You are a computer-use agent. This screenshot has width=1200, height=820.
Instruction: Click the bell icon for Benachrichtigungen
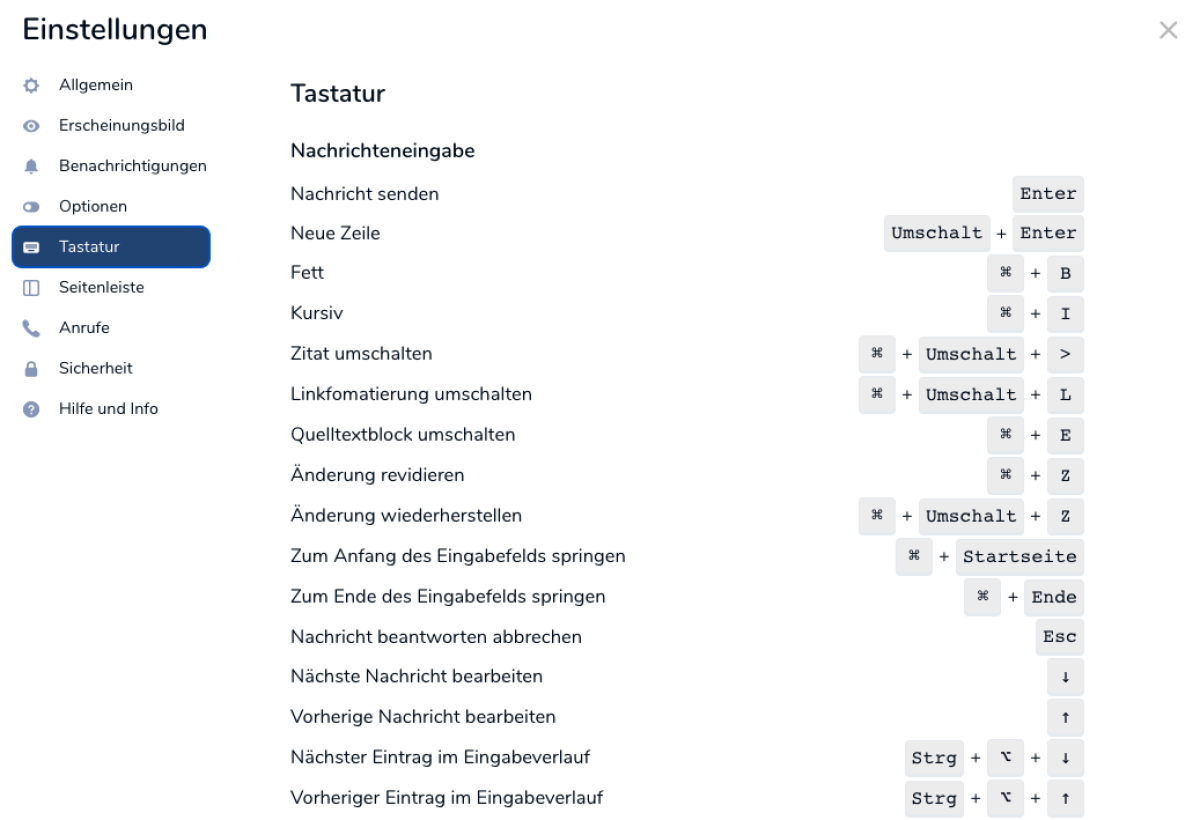(x=31, y=167)
